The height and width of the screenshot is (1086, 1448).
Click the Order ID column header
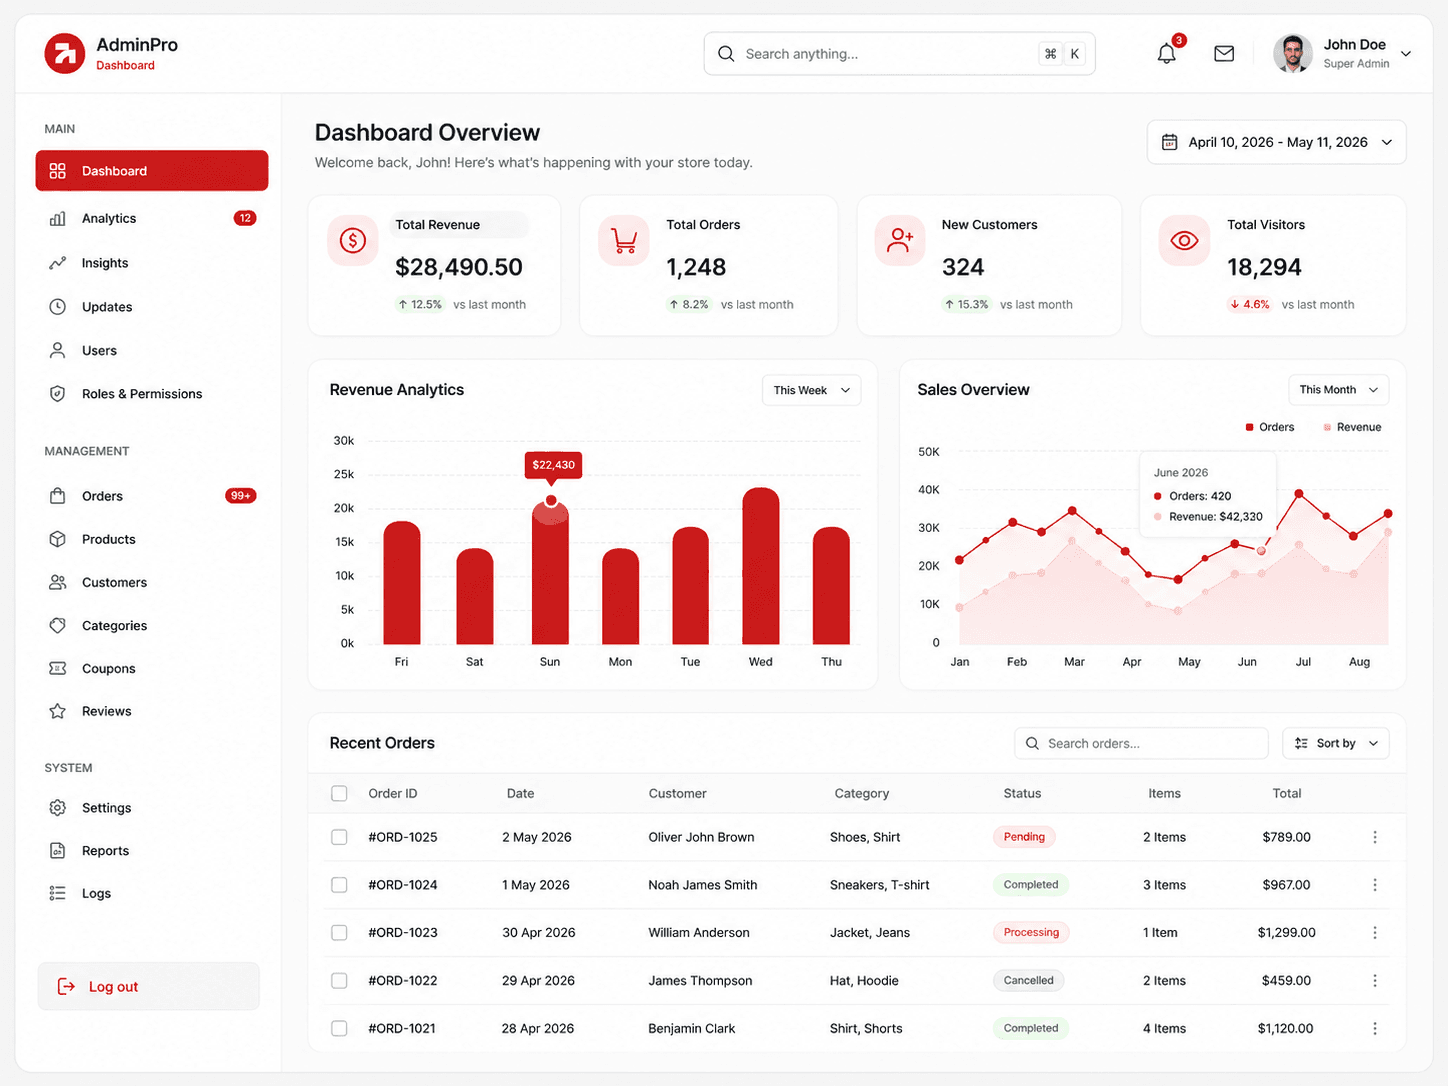click(393, 793)
